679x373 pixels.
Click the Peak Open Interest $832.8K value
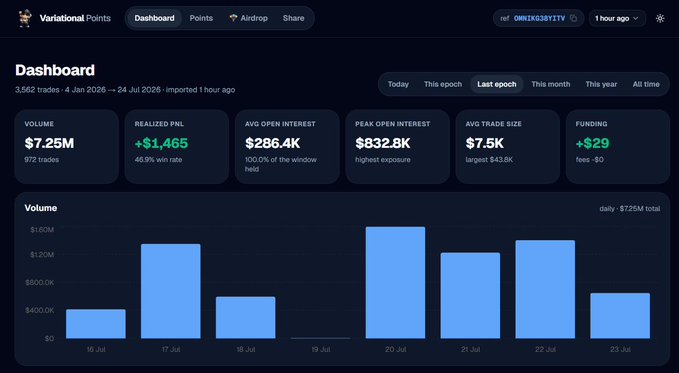tap(383, 143)
